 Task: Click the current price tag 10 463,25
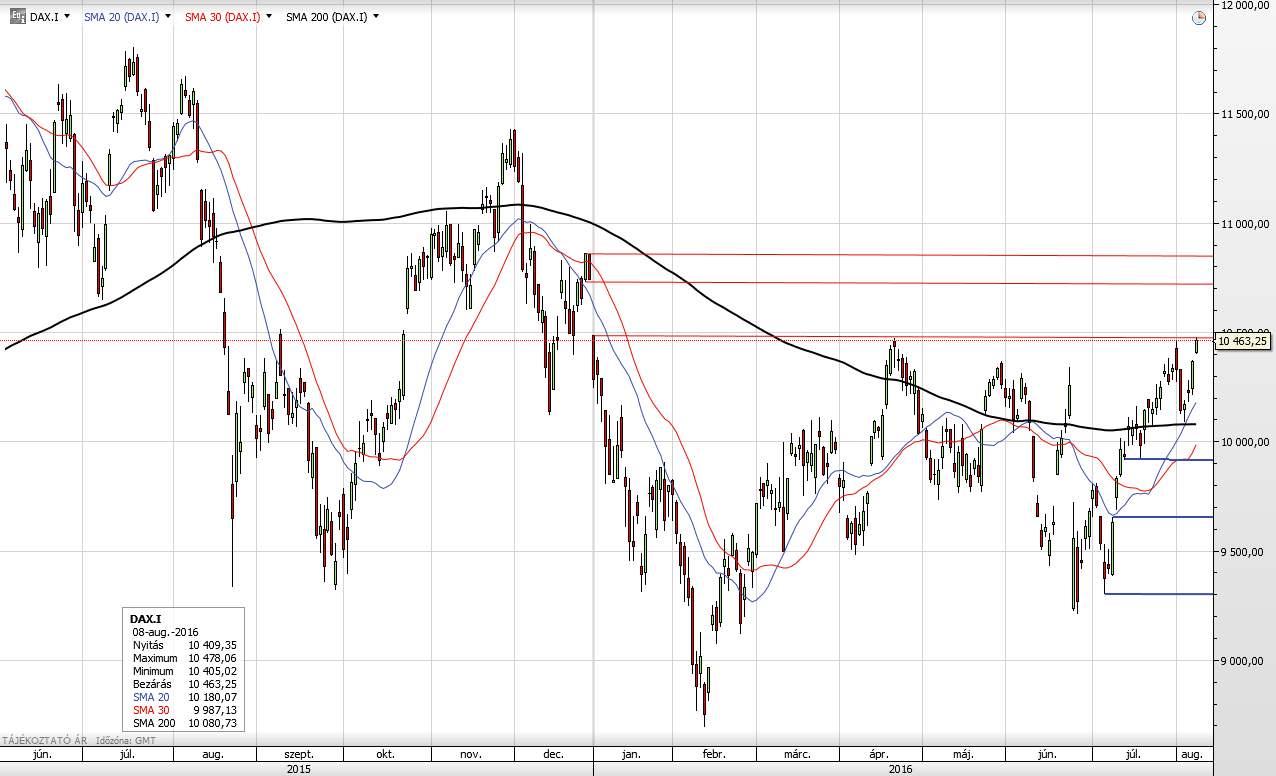pyautogui.click(x=1243, y=341)
